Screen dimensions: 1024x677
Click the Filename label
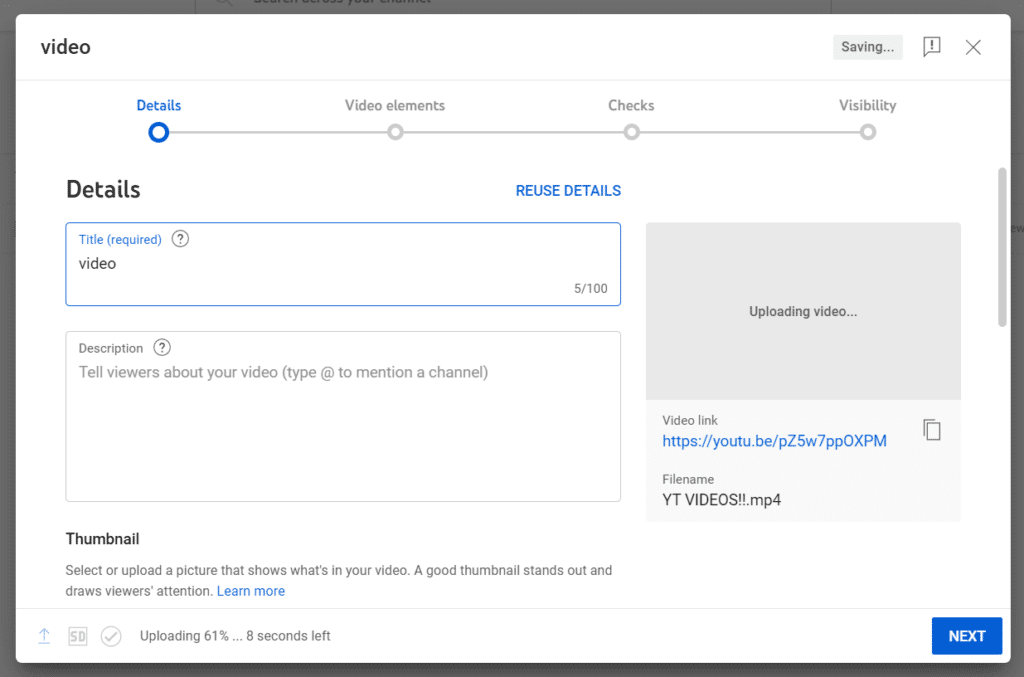688,479
